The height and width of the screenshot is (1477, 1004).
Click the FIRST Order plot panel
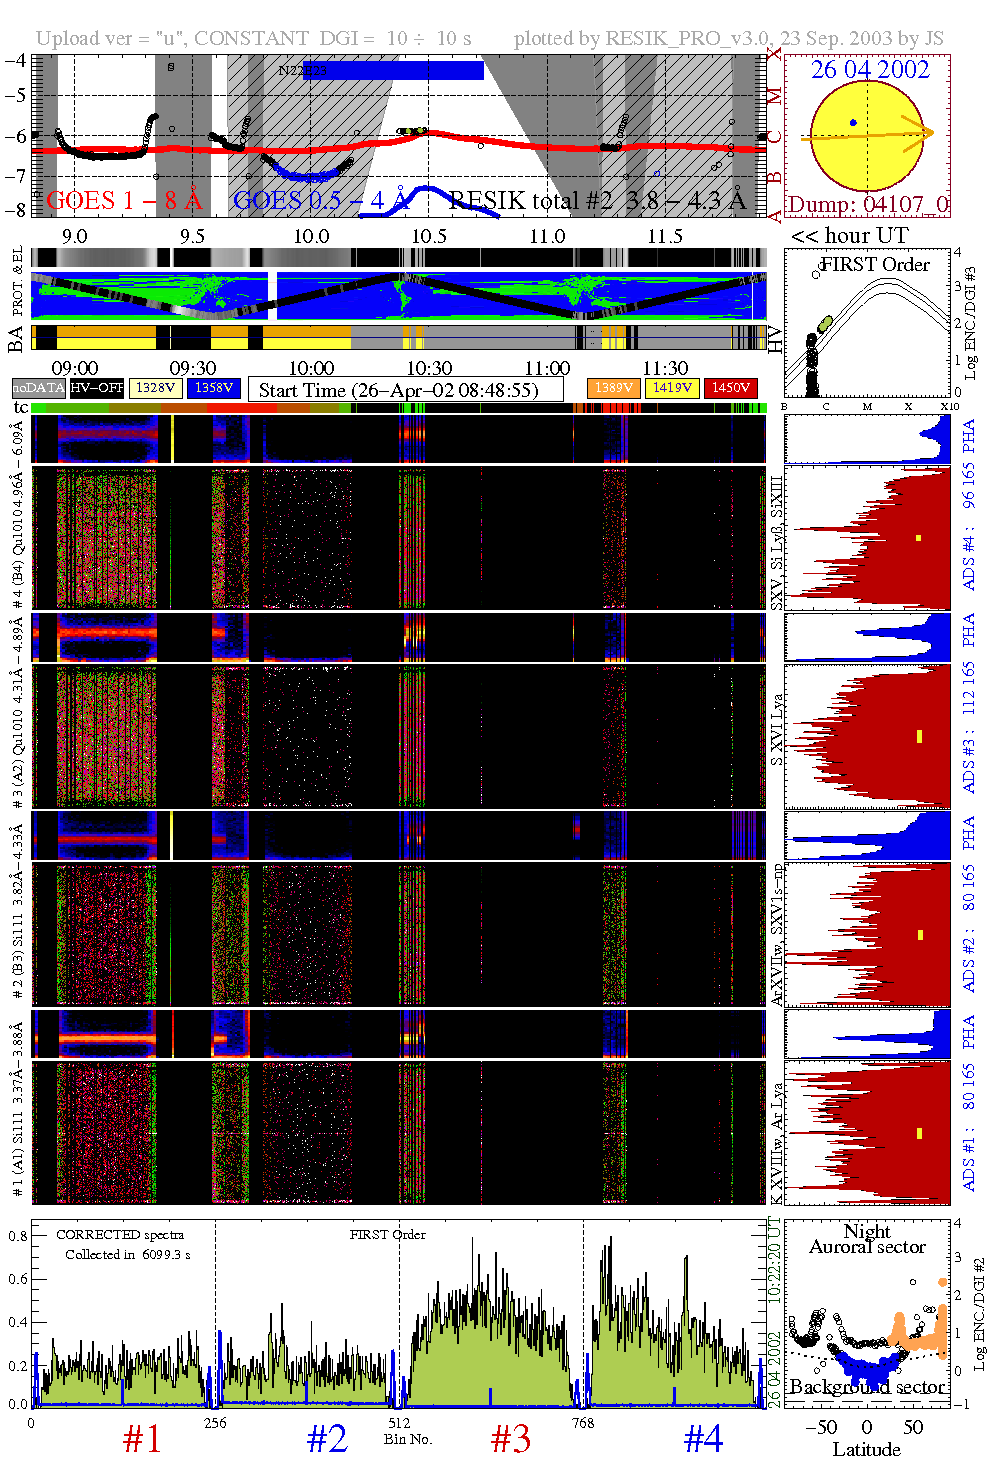pos(867,325)
